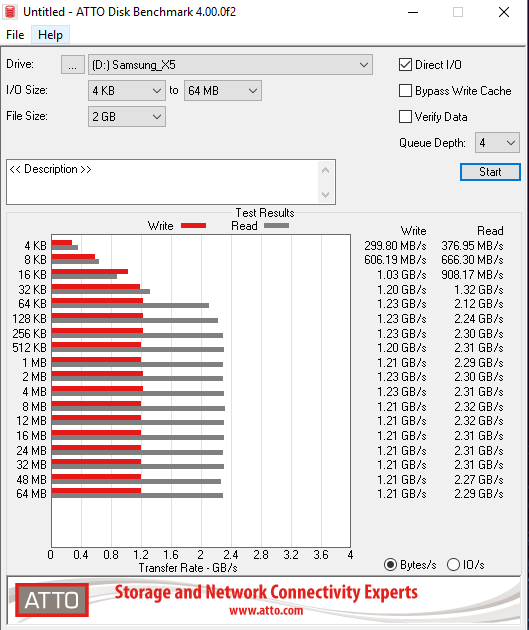The width and height of the screenshot is (529, 630).
Task: Switch results to IO/s
Action: (x=453, y=565)
